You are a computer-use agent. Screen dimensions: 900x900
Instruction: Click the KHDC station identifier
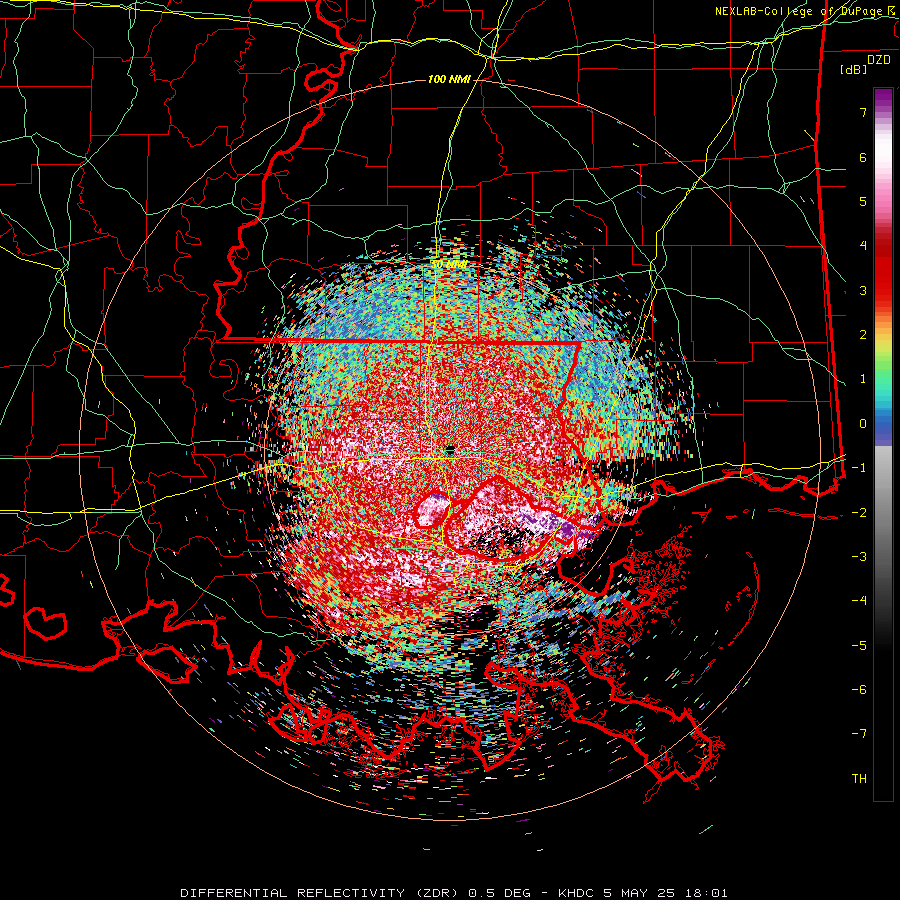574,893
